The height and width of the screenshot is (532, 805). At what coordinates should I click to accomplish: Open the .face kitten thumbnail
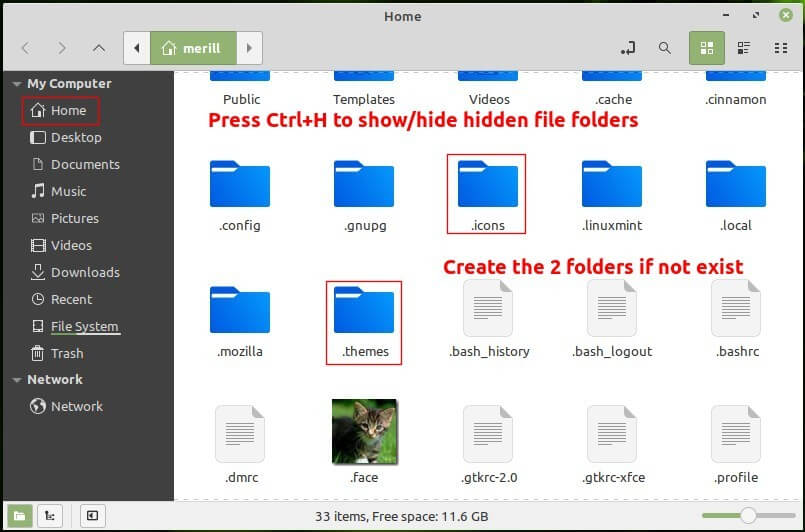(364, 432)
